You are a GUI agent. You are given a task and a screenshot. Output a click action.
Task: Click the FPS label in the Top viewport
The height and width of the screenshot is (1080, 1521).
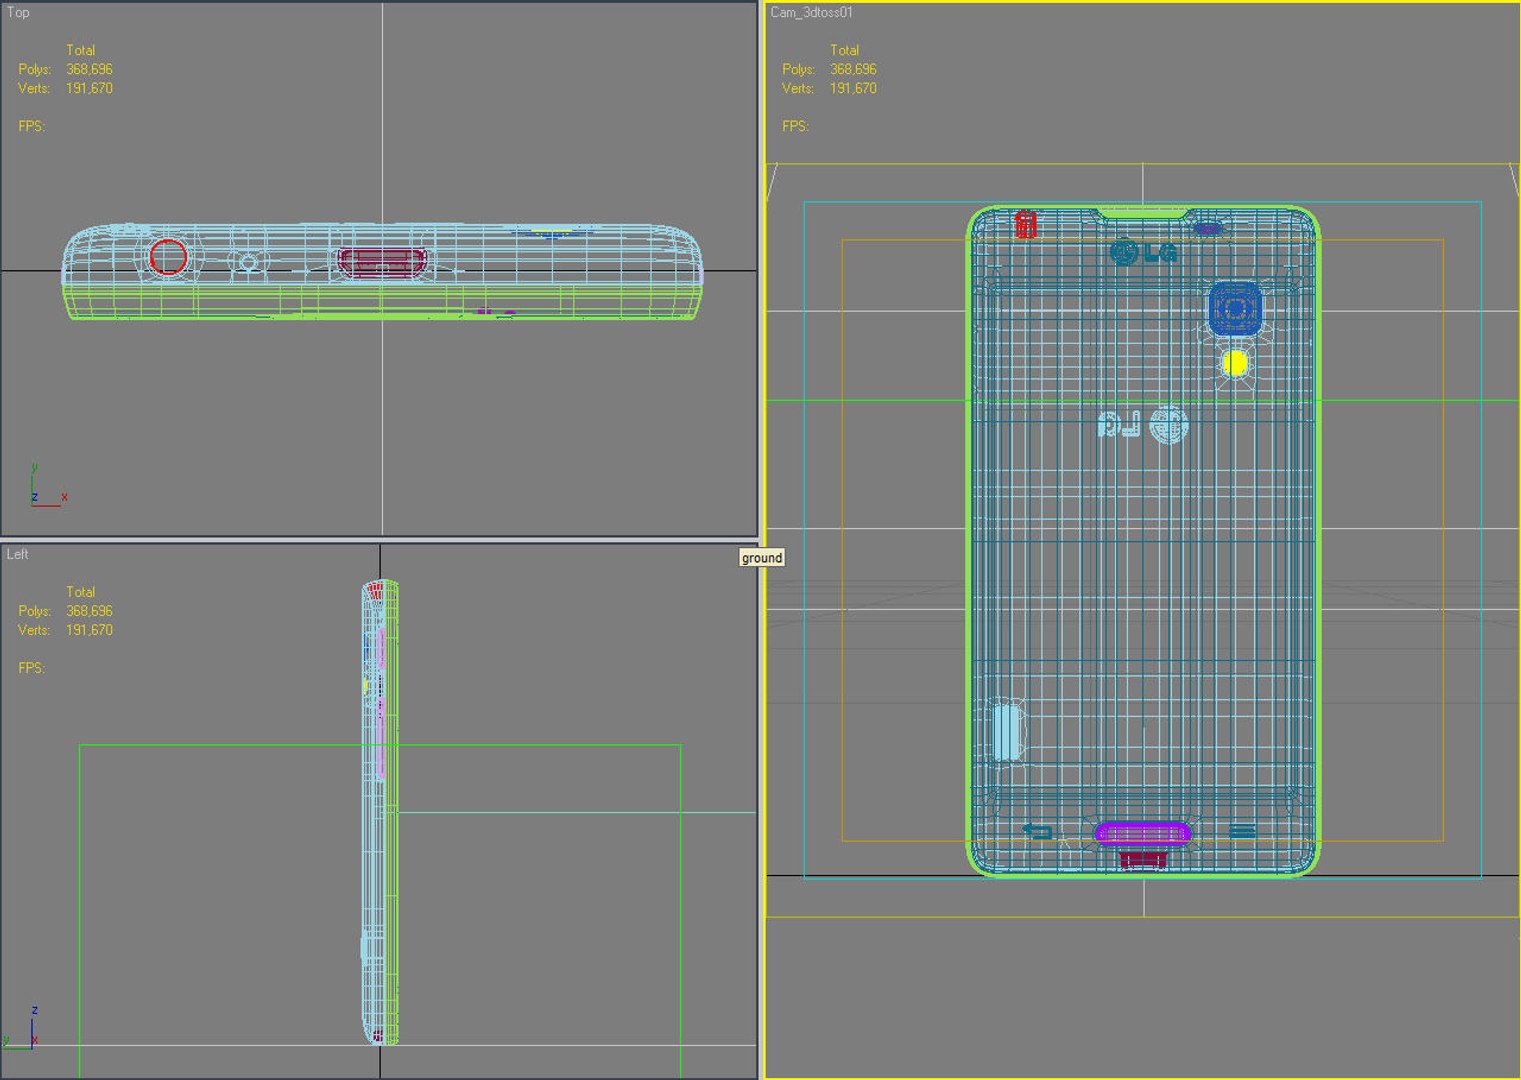(32, 126)
